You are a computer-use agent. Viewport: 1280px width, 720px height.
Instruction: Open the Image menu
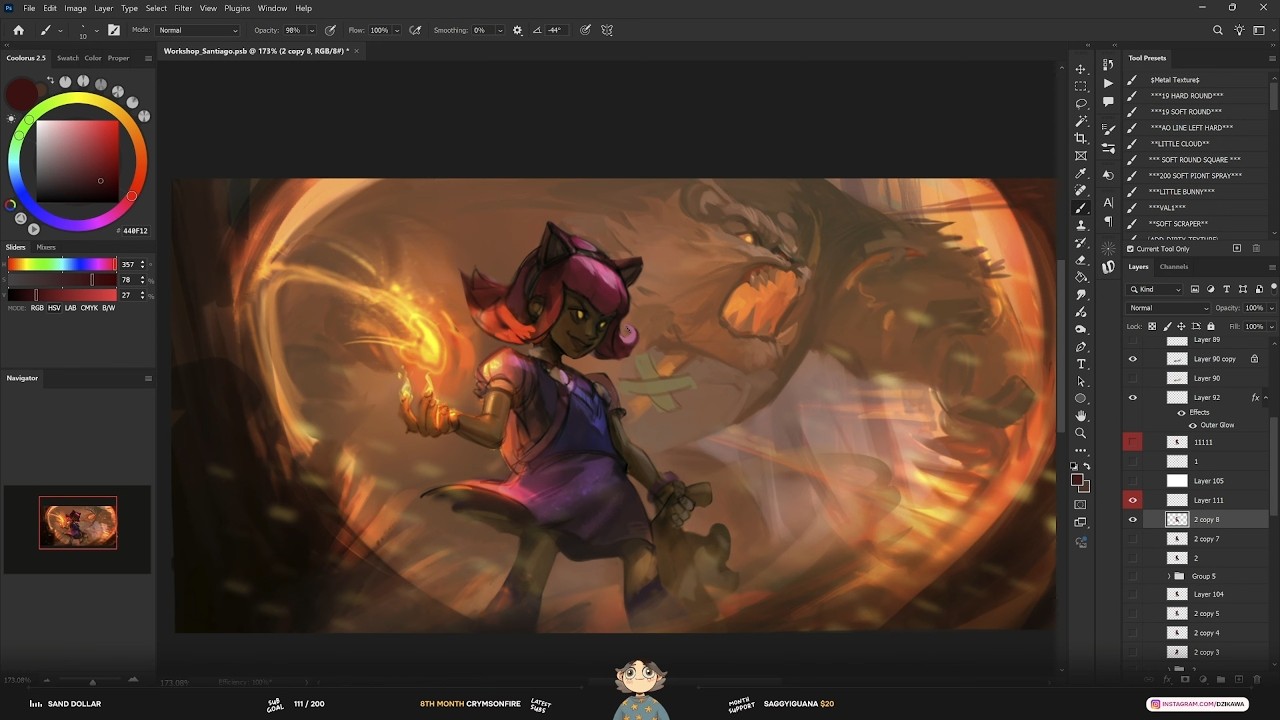tap(75, 8)
